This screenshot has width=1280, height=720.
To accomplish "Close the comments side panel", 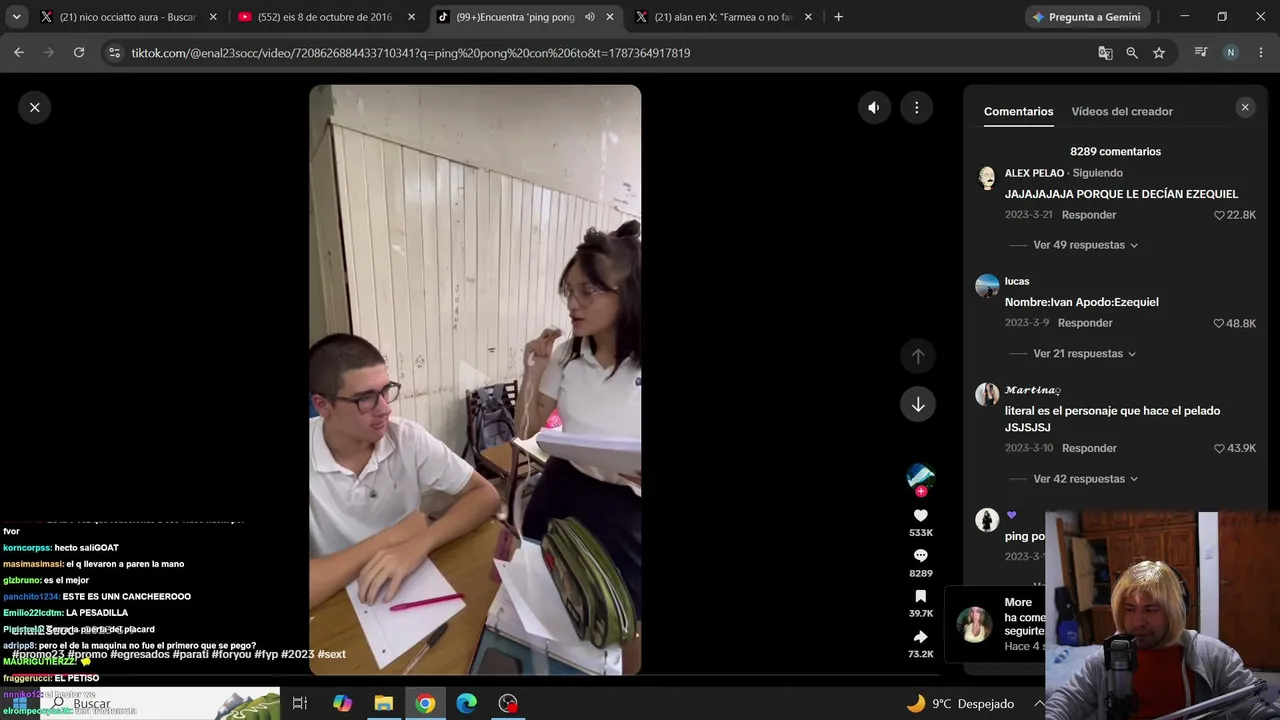I will (1245, 107).
